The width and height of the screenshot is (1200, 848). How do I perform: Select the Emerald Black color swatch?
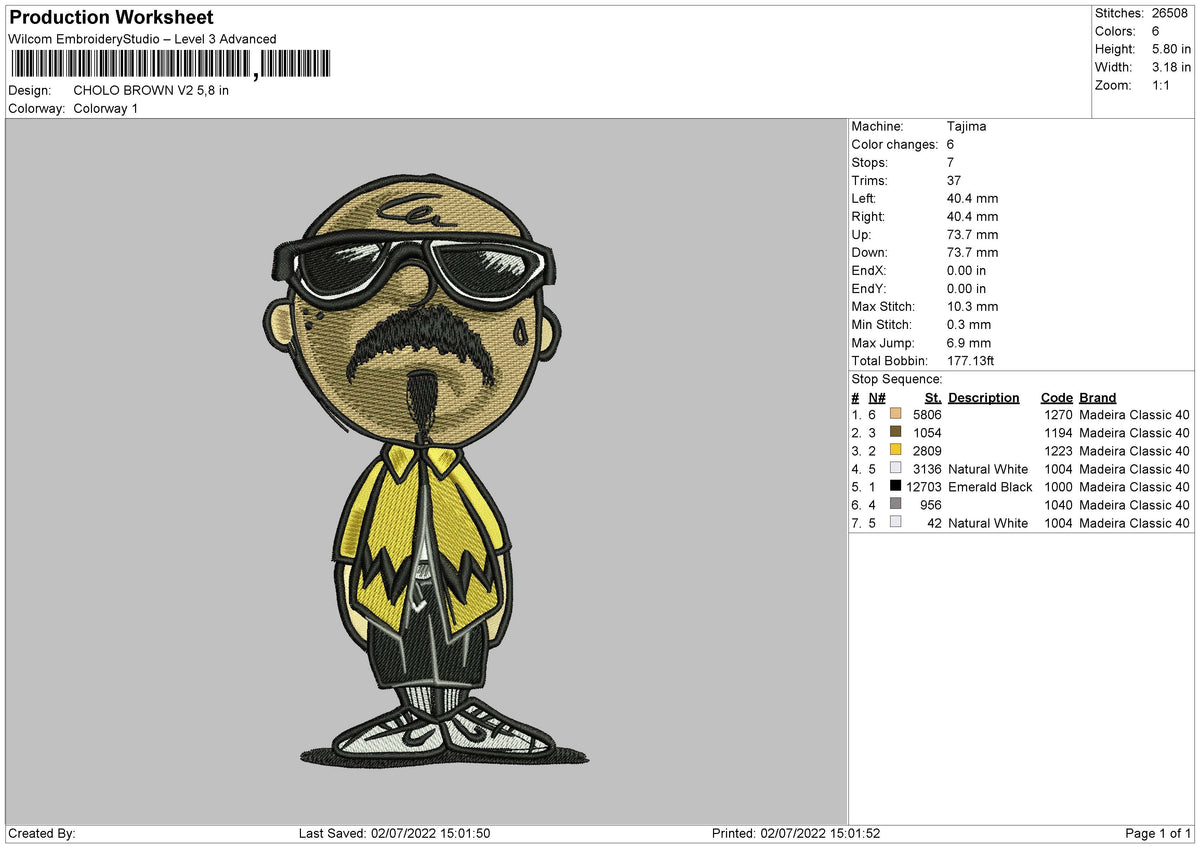pyautogui.click(x=896, y=487)
